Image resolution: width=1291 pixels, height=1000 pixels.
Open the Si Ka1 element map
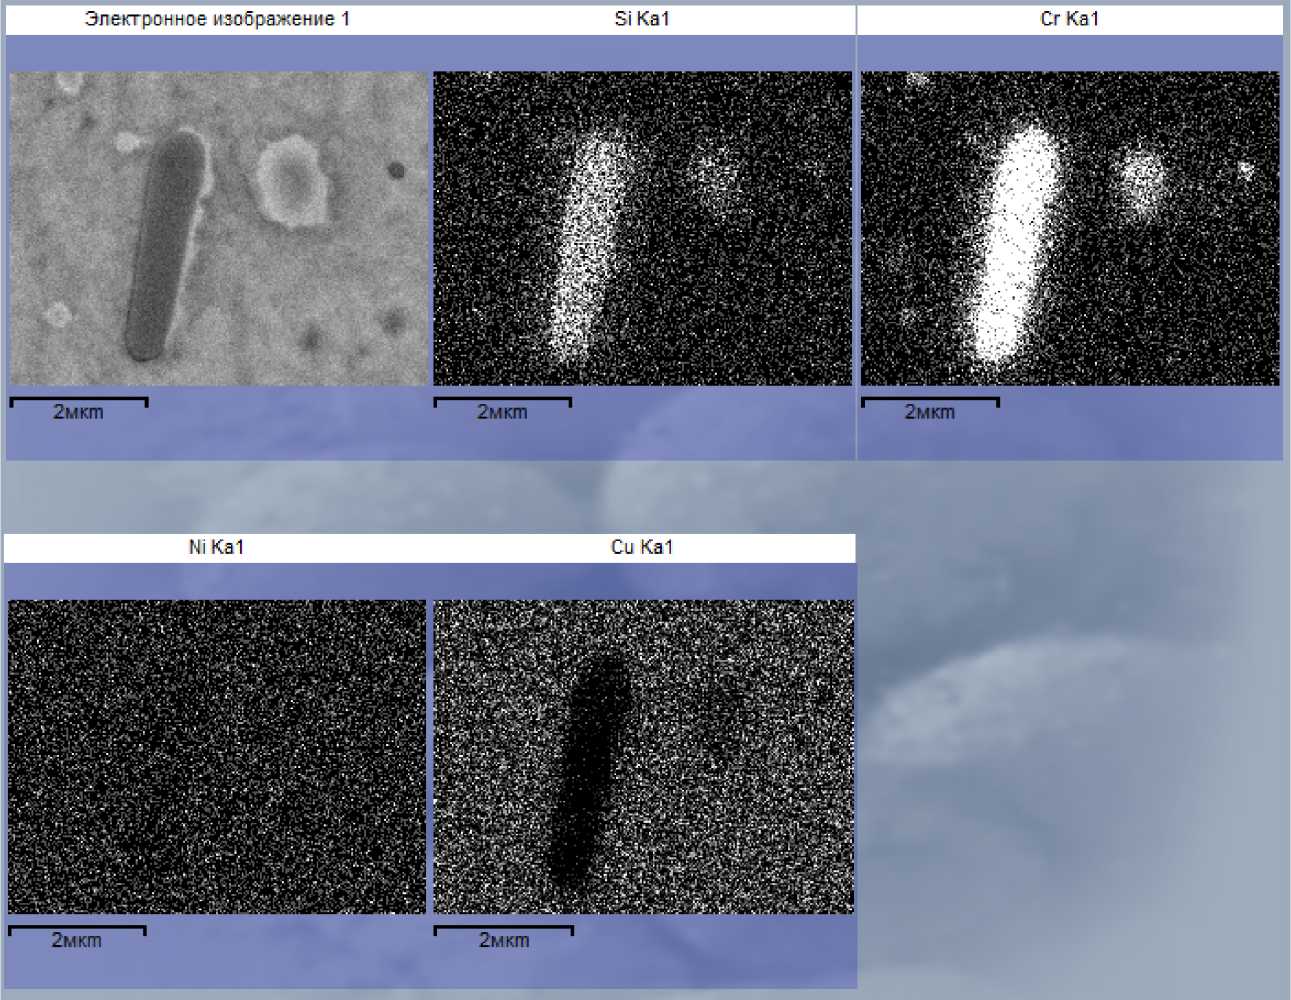tap(642, 228)
